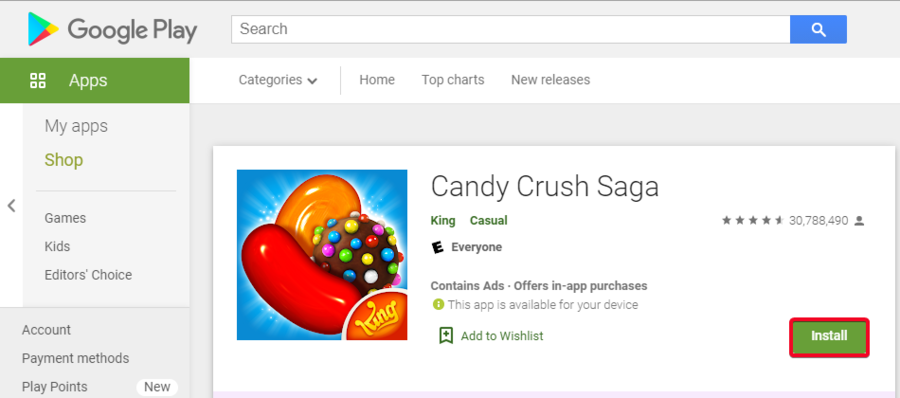The height and width of the screenshot is (398, 900).
Task: Click the Google Play logo
Action: 112,30
